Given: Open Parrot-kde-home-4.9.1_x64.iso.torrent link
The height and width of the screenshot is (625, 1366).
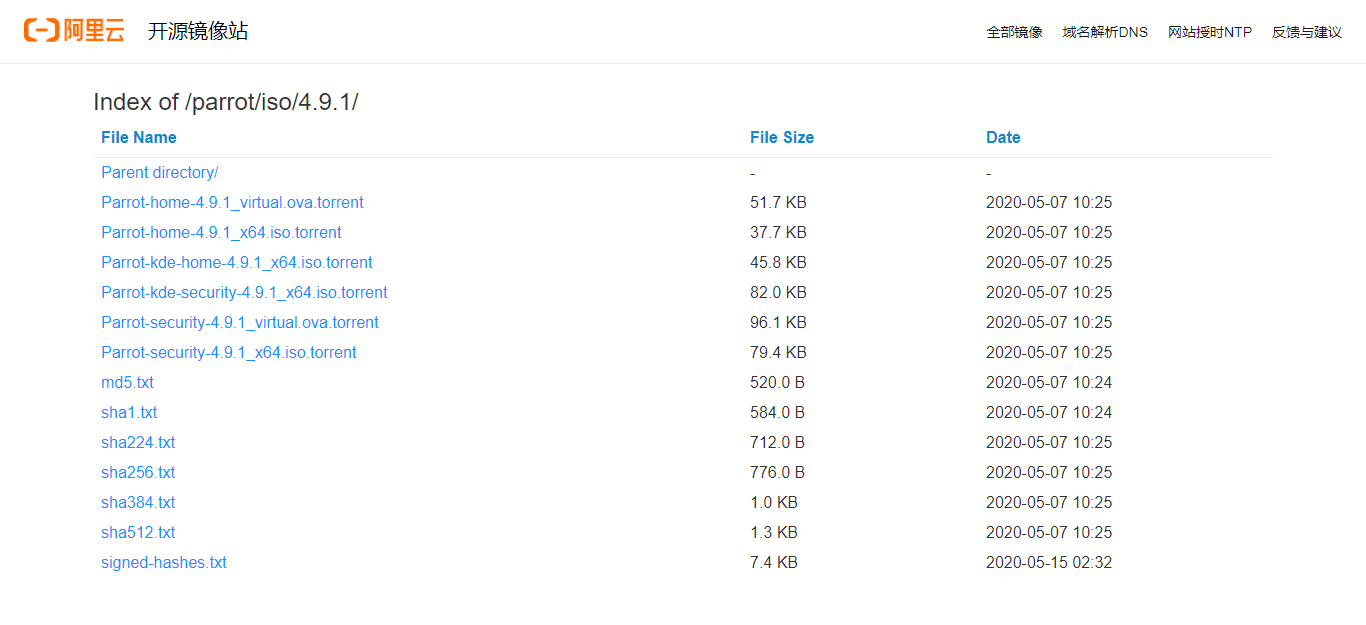Looking at the screenshot, I should [x=237, y=263].
